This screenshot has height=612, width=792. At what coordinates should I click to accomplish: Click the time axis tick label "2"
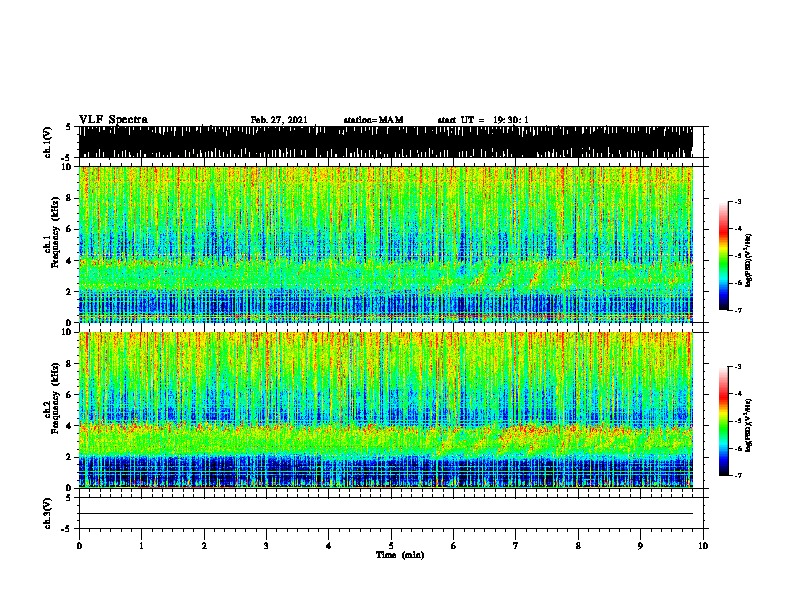(x=204, y=546)
